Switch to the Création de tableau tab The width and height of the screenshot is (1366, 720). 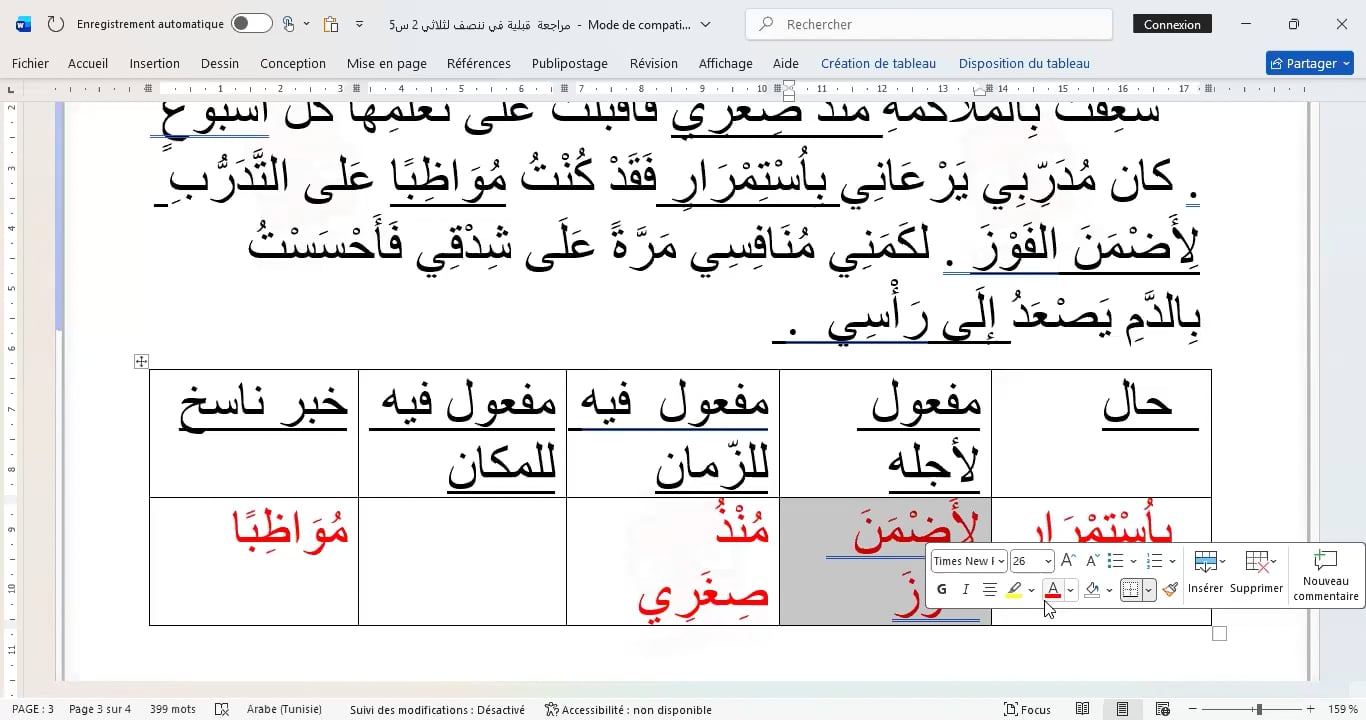[878, 63]
